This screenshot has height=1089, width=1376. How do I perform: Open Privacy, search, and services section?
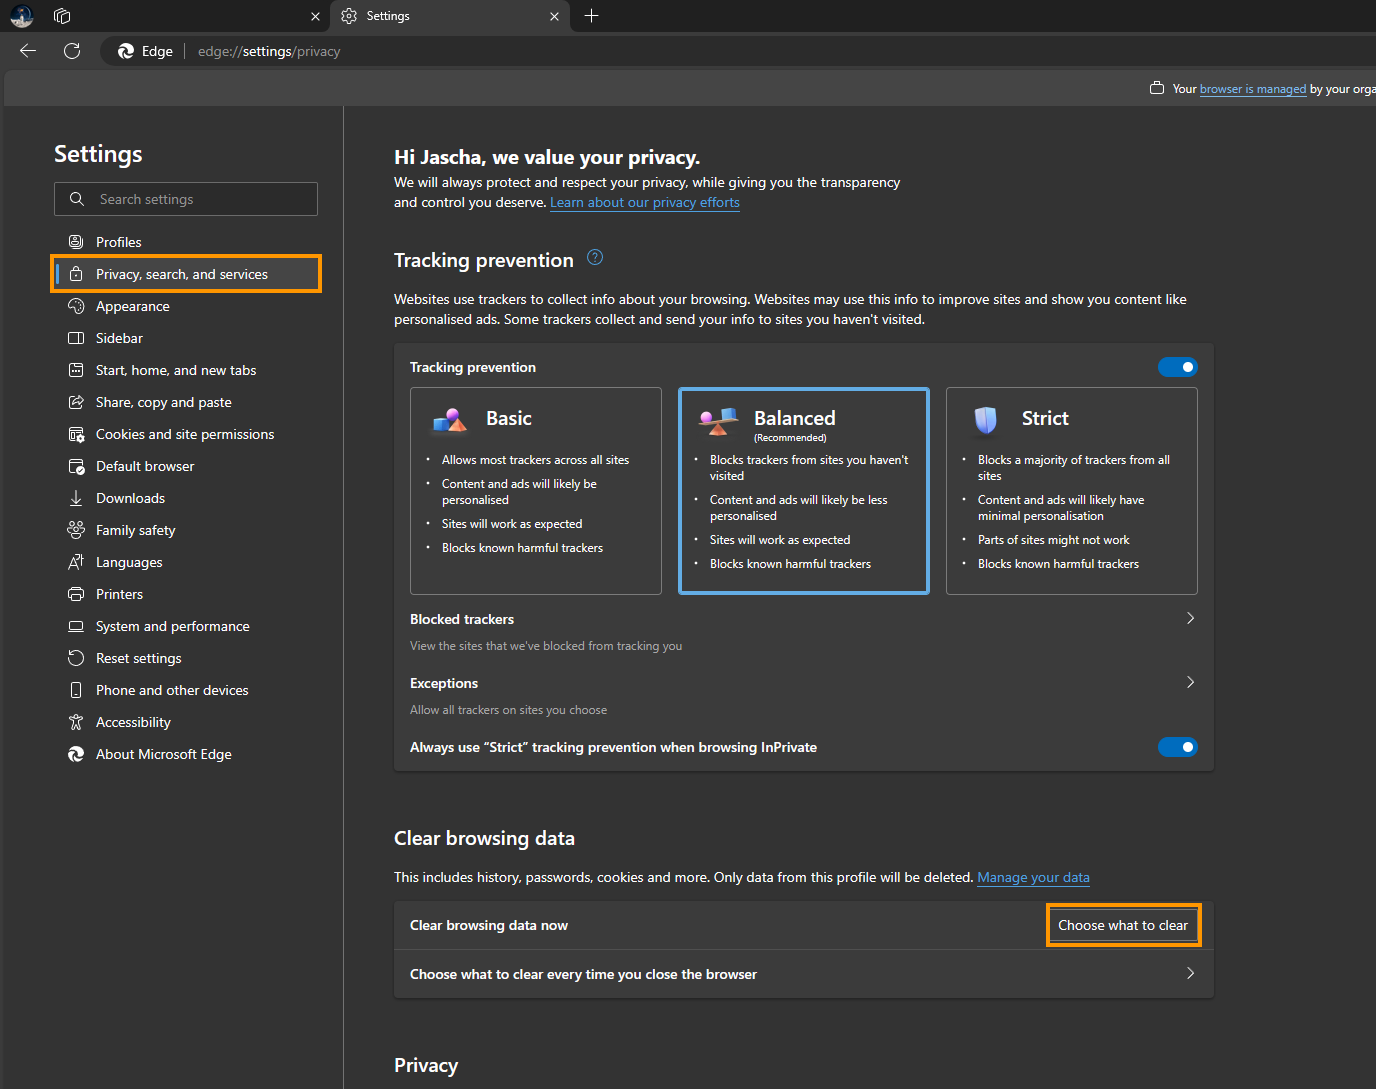tap(186, 274)
